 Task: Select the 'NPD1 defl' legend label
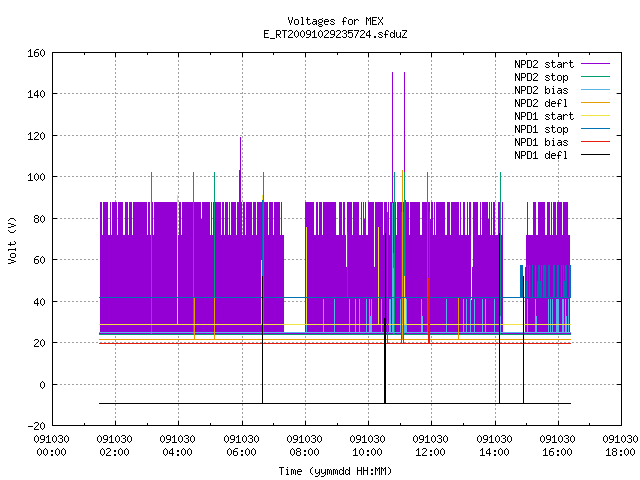(541, 156)
